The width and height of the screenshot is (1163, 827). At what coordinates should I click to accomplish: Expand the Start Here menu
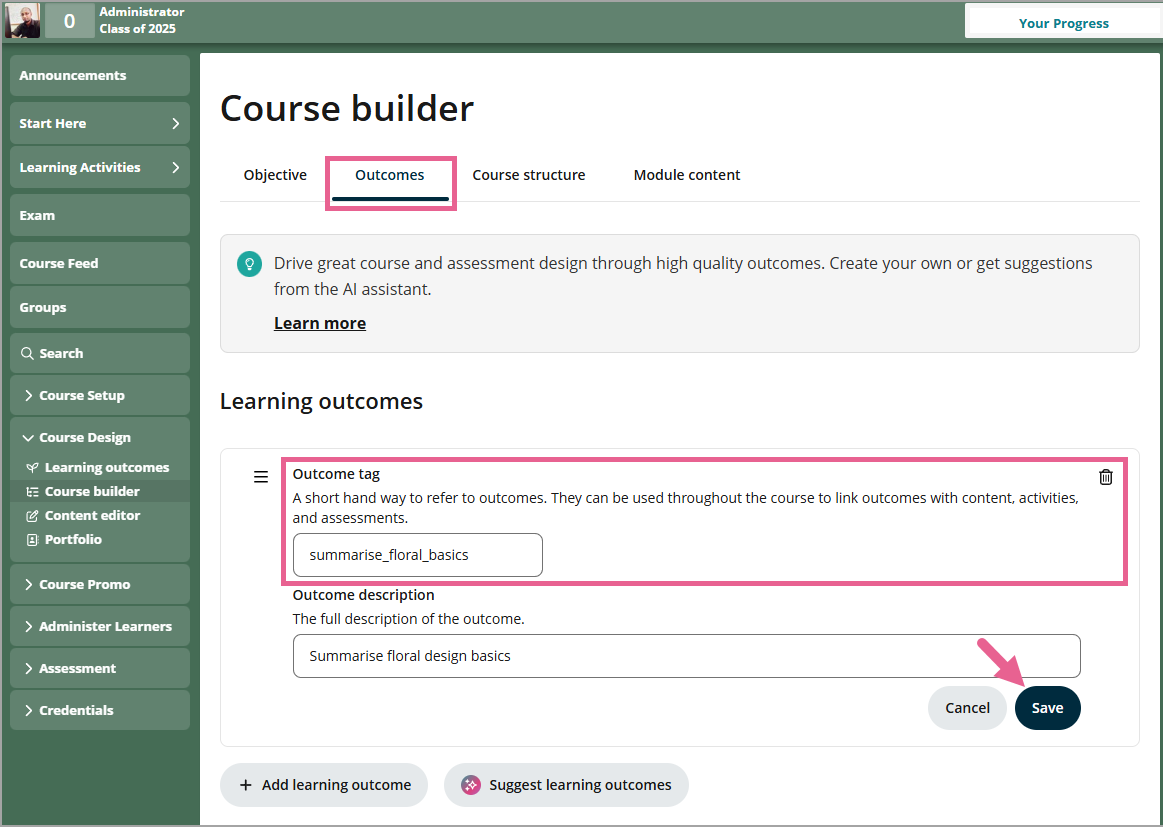pyautogui.click(x=99, y=123)
